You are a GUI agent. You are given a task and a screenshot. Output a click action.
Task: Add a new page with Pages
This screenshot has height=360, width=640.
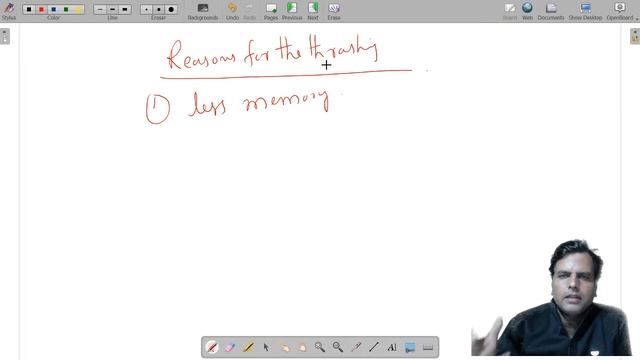click(x=271, y=11)
